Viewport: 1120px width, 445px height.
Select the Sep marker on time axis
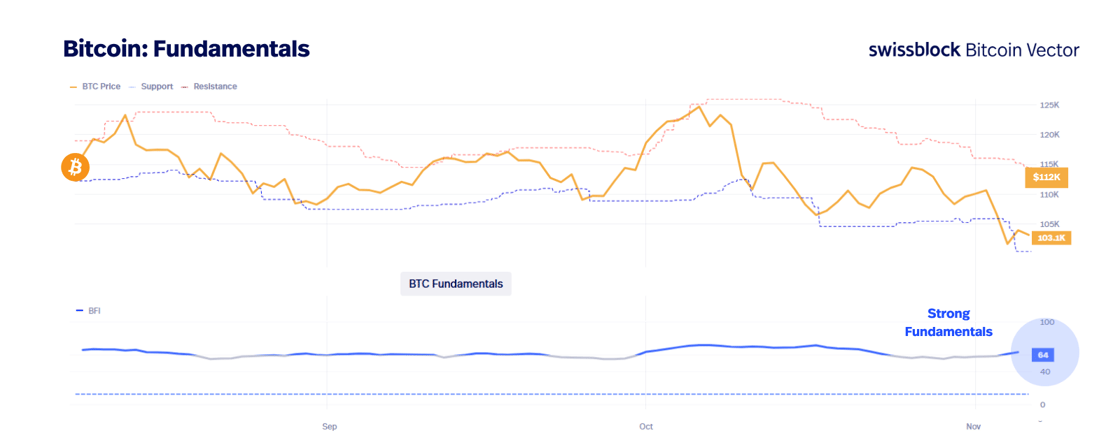329,427
